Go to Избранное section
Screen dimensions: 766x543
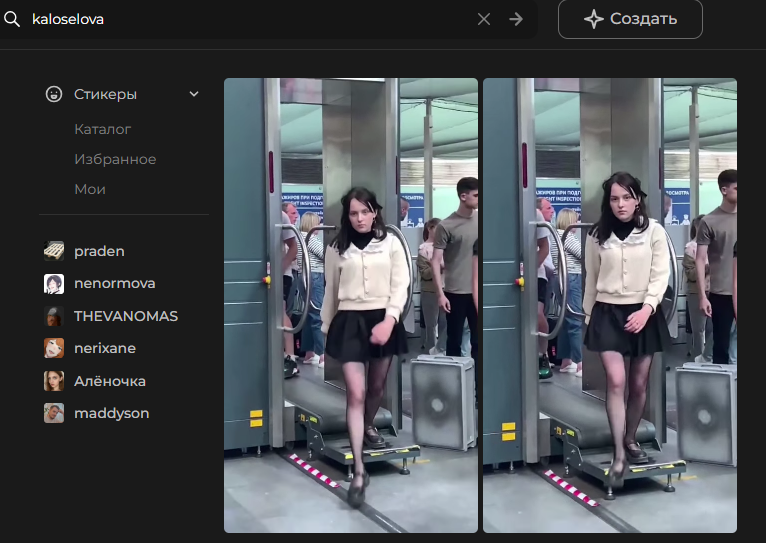pyautogui.click(x=115, y=159)
